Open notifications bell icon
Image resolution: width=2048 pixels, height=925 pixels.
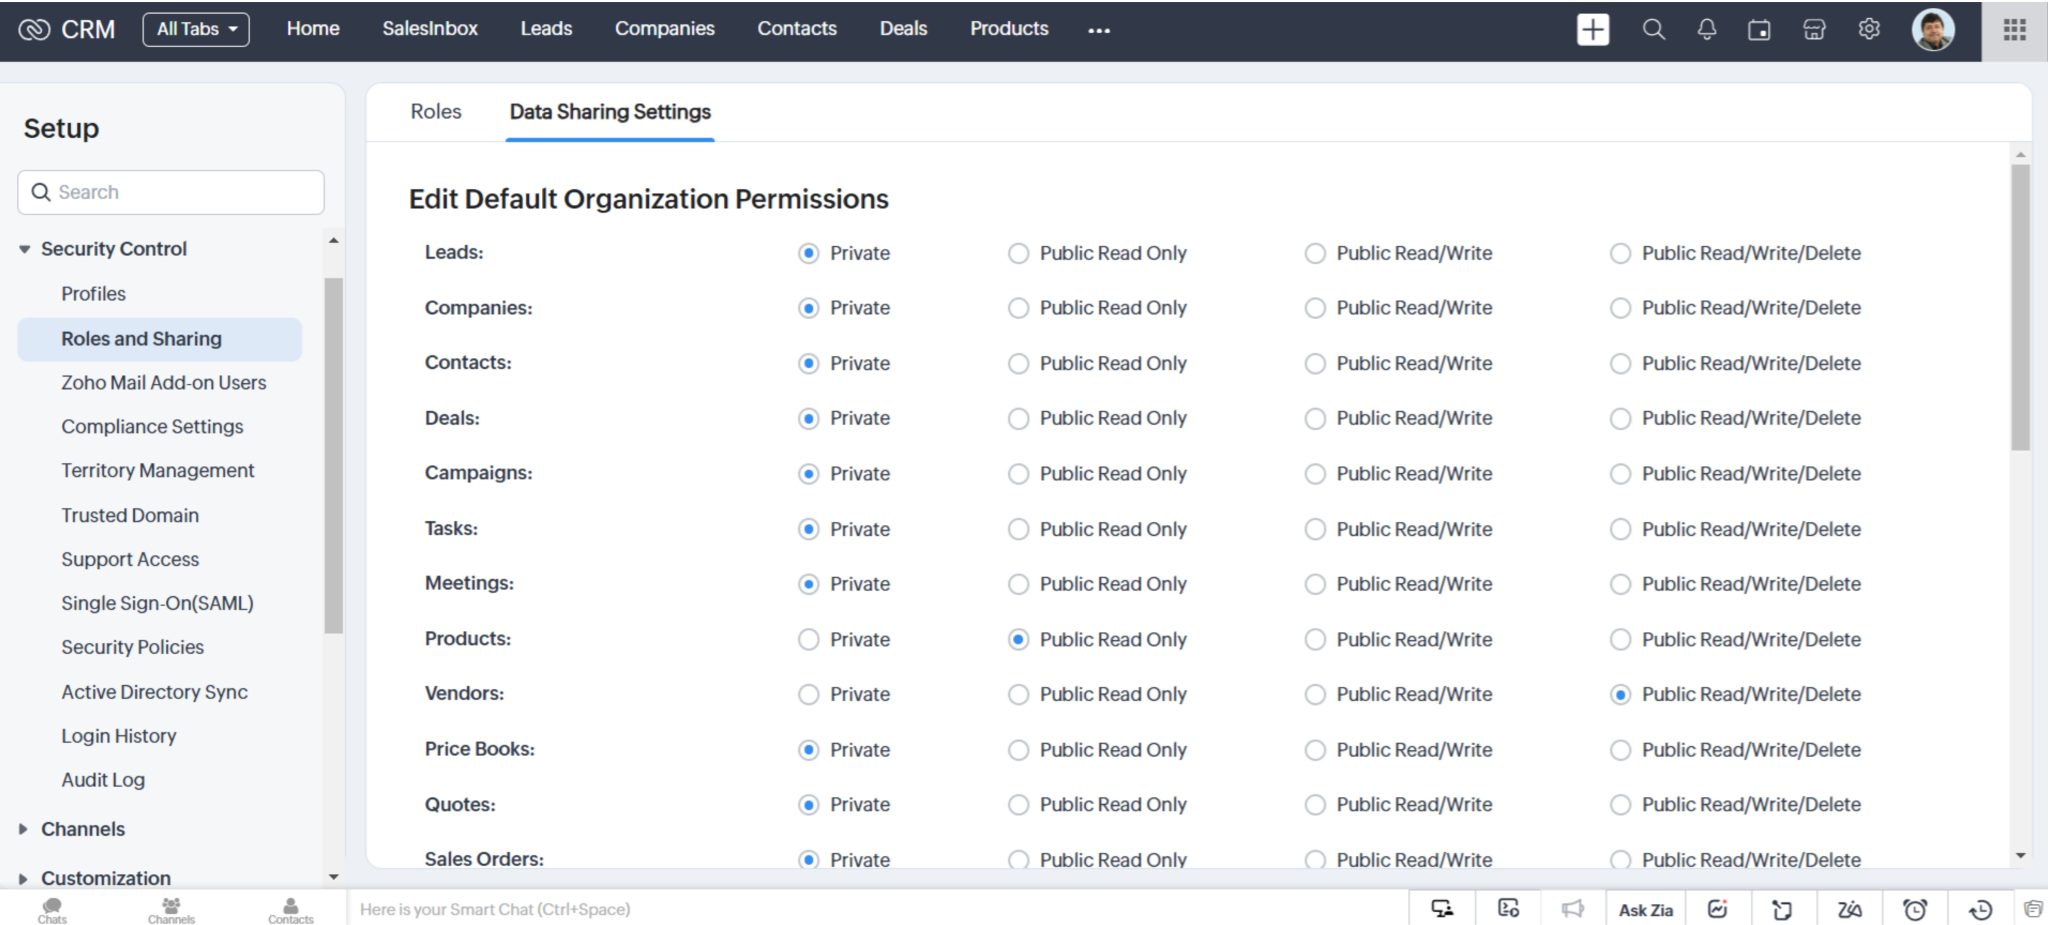[1707, 29]
